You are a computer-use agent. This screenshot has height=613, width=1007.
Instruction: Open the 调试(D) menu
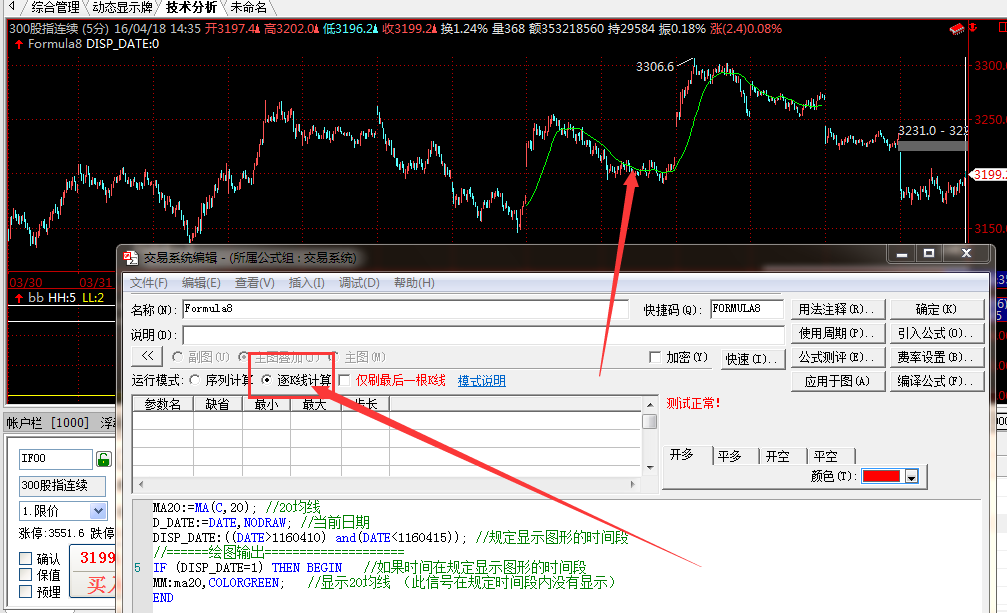[x=359, y=283]
